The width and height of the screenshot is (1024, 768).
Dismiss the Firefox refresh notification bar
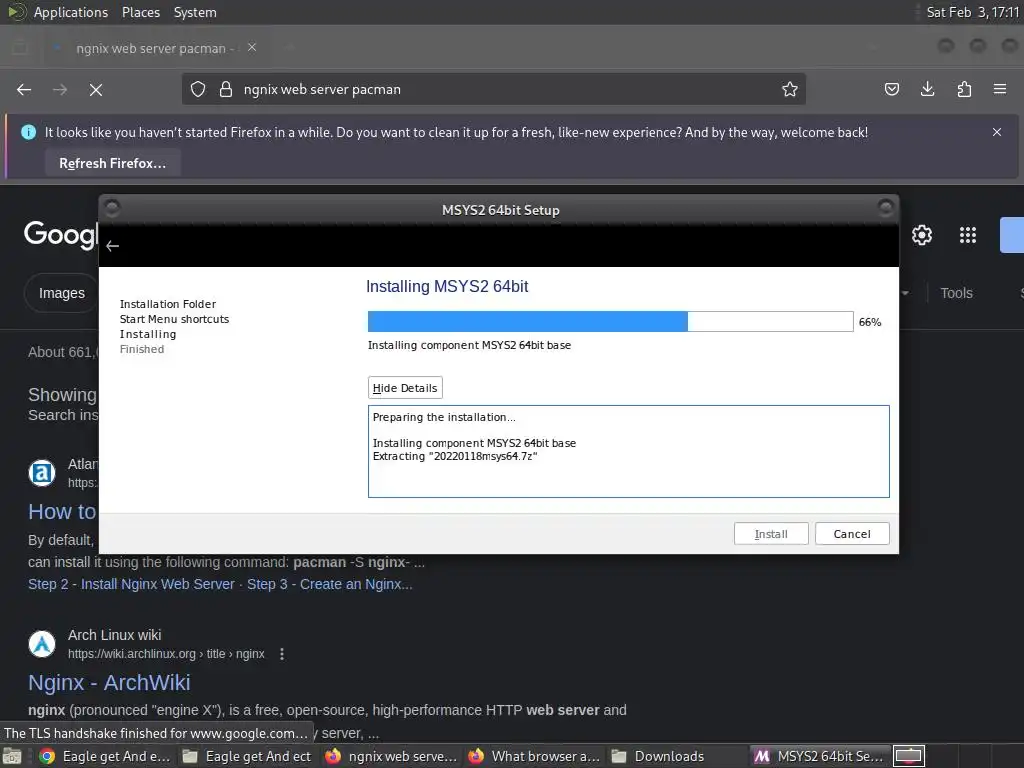[997, 132]
